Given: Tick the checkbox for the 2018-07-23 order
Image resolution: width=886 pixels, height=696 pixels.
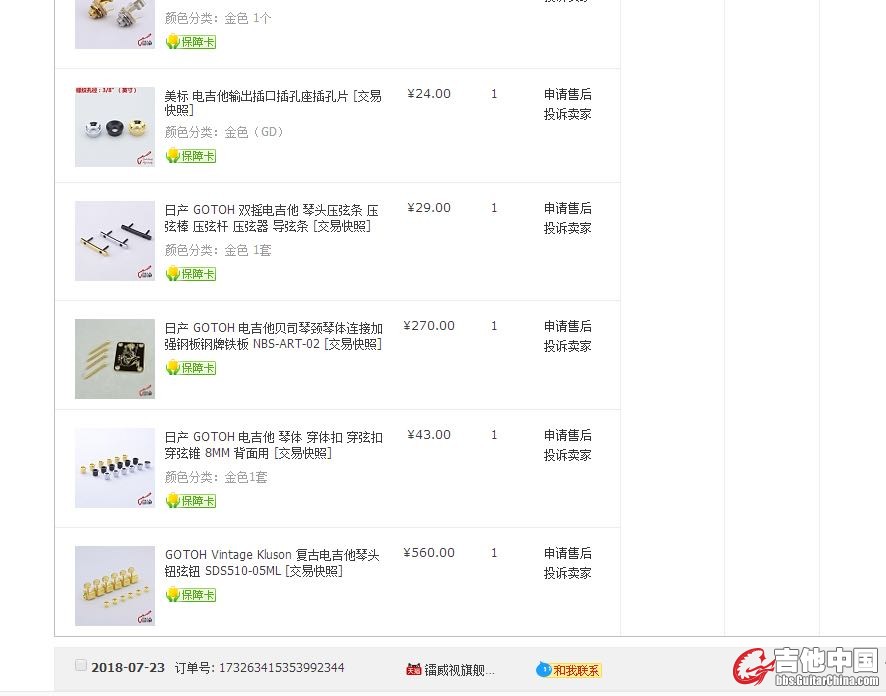Looking at the screenshot, I should click(81, 665).
